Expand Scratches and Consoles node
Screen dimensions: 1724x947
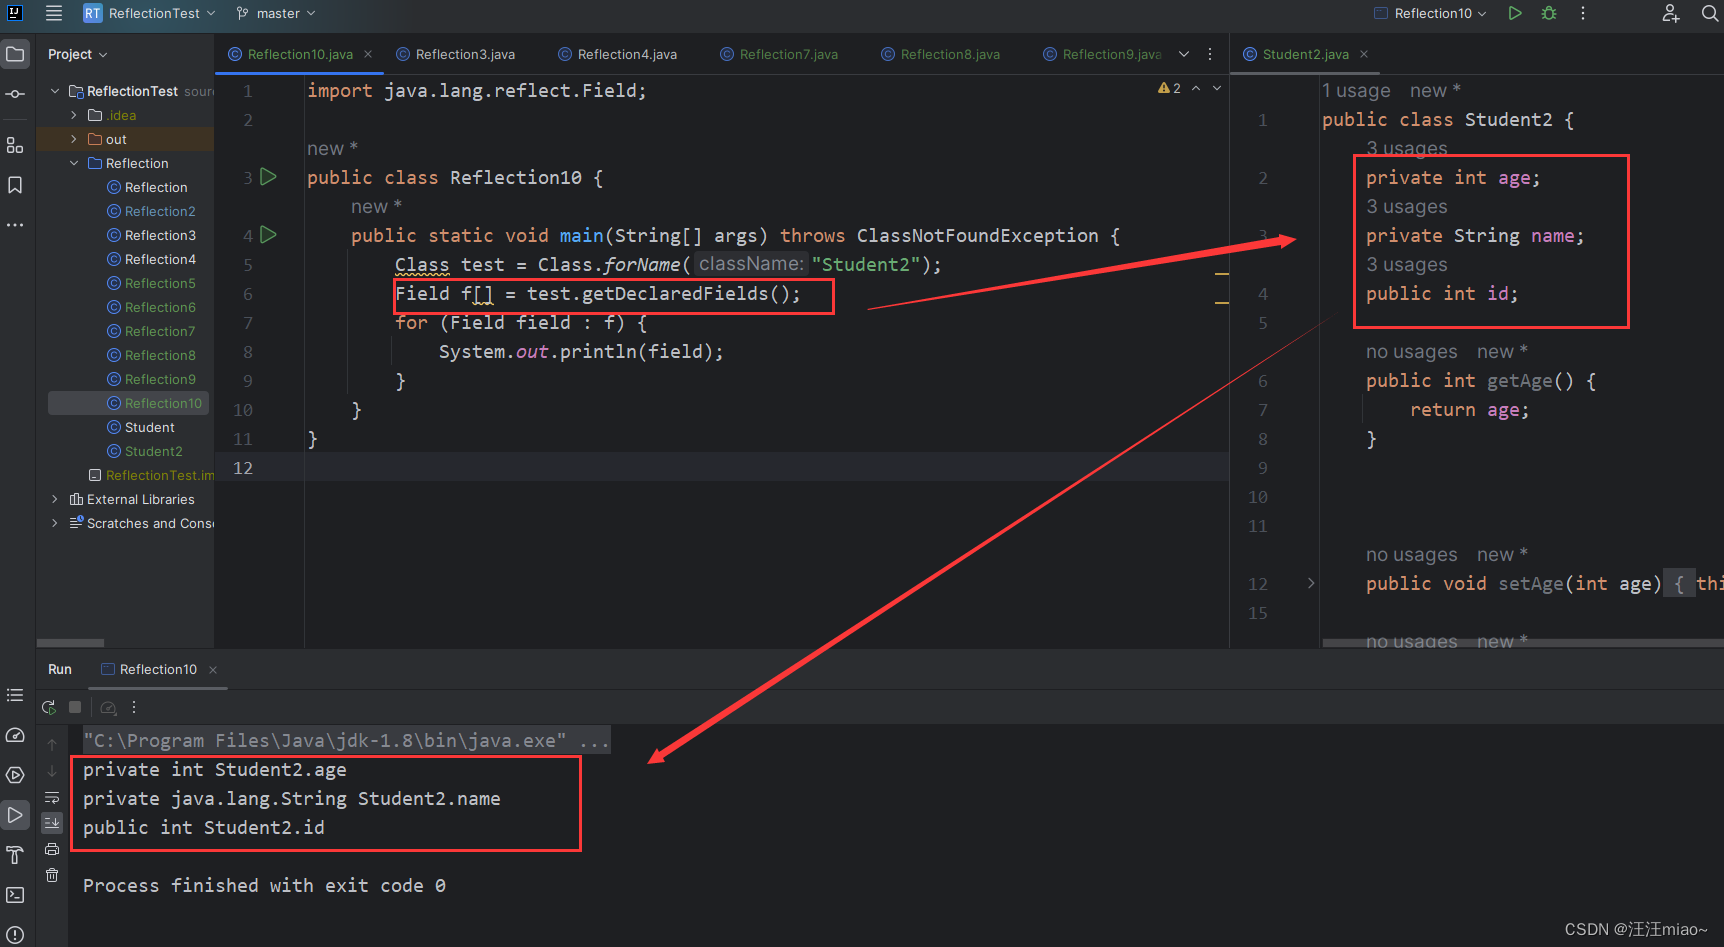55,523
